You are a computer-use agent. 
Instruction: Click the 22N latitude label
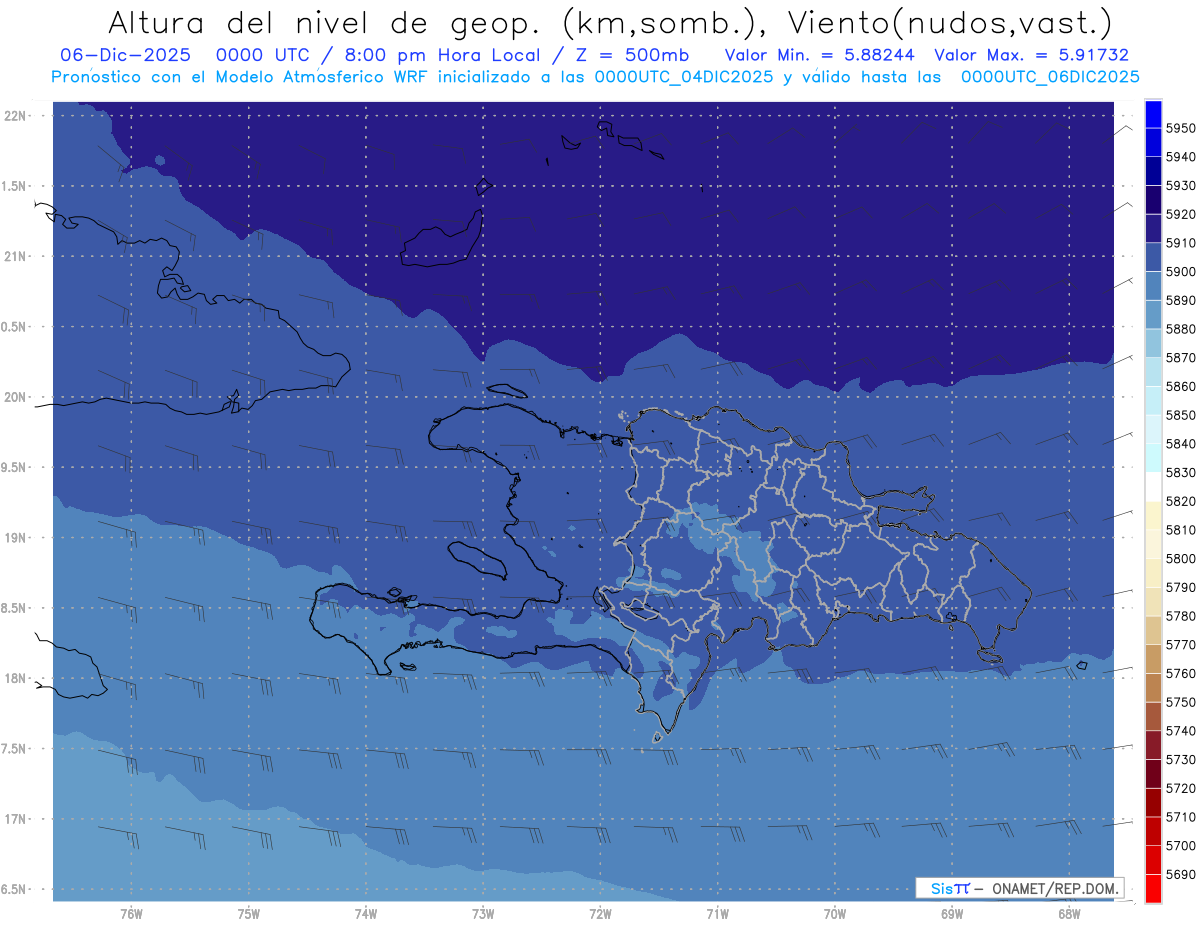point(14,116)
